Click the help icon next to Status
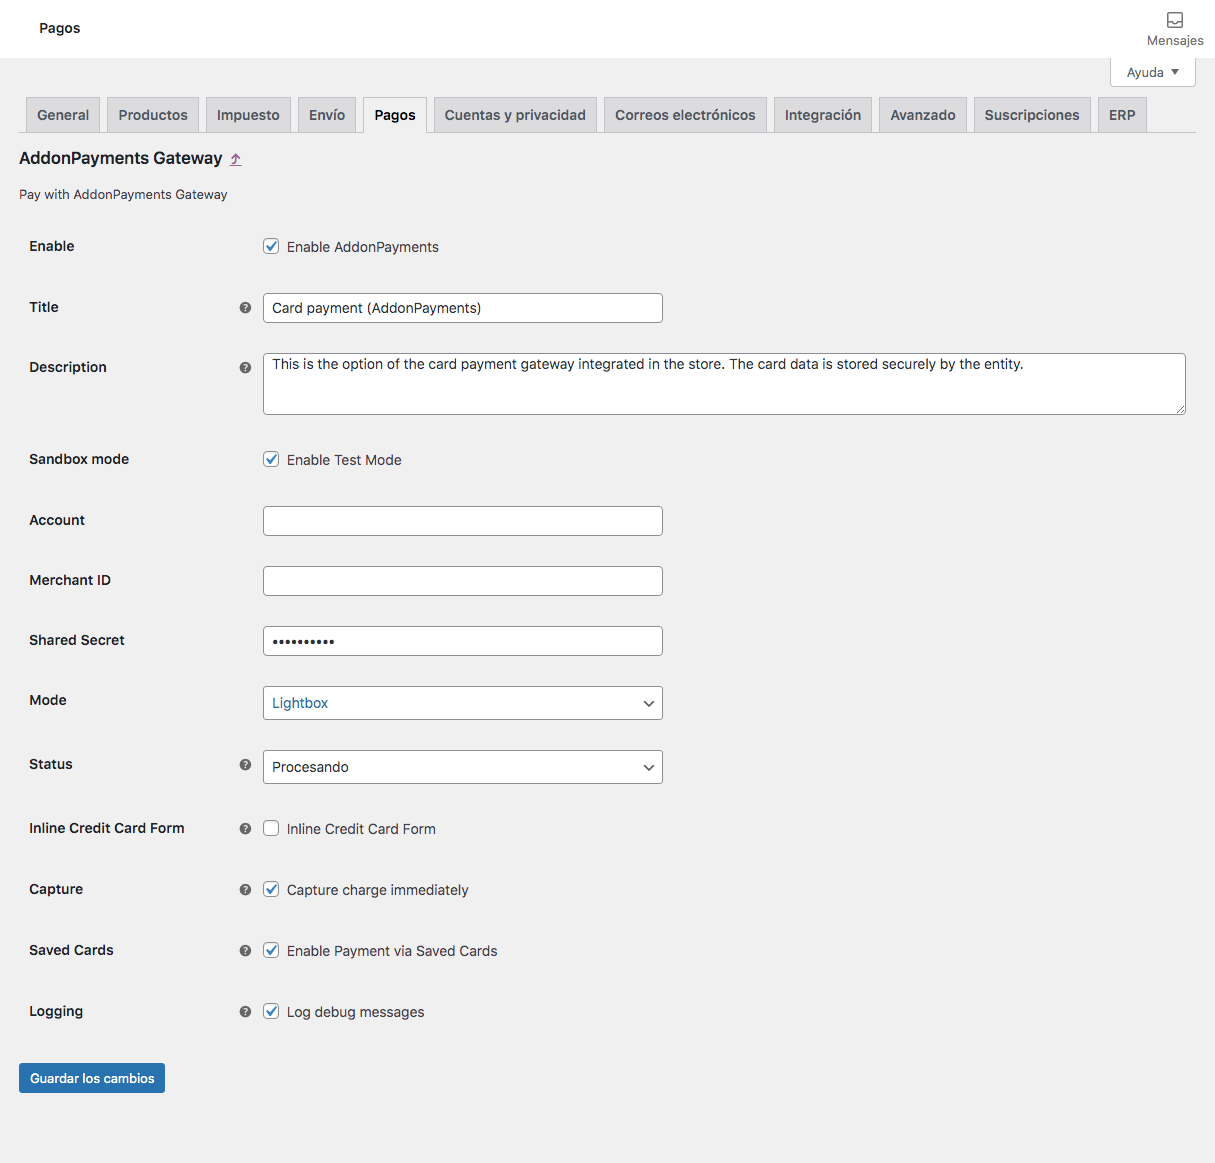Viewport: 1215px width, 1163px height. click(x=245, y=765)
